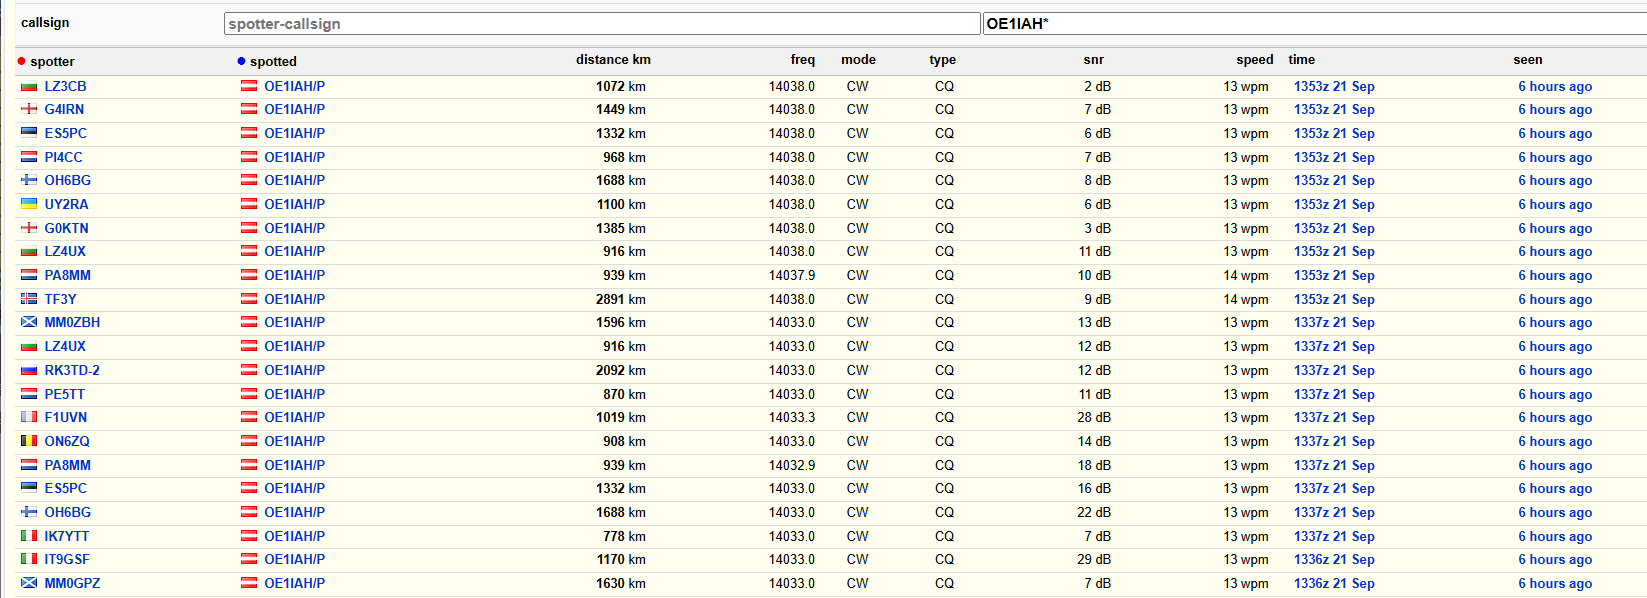Screen dimensions: 1647x598
Task: Click the red dot by spotter header
Action: pos(21,62)
